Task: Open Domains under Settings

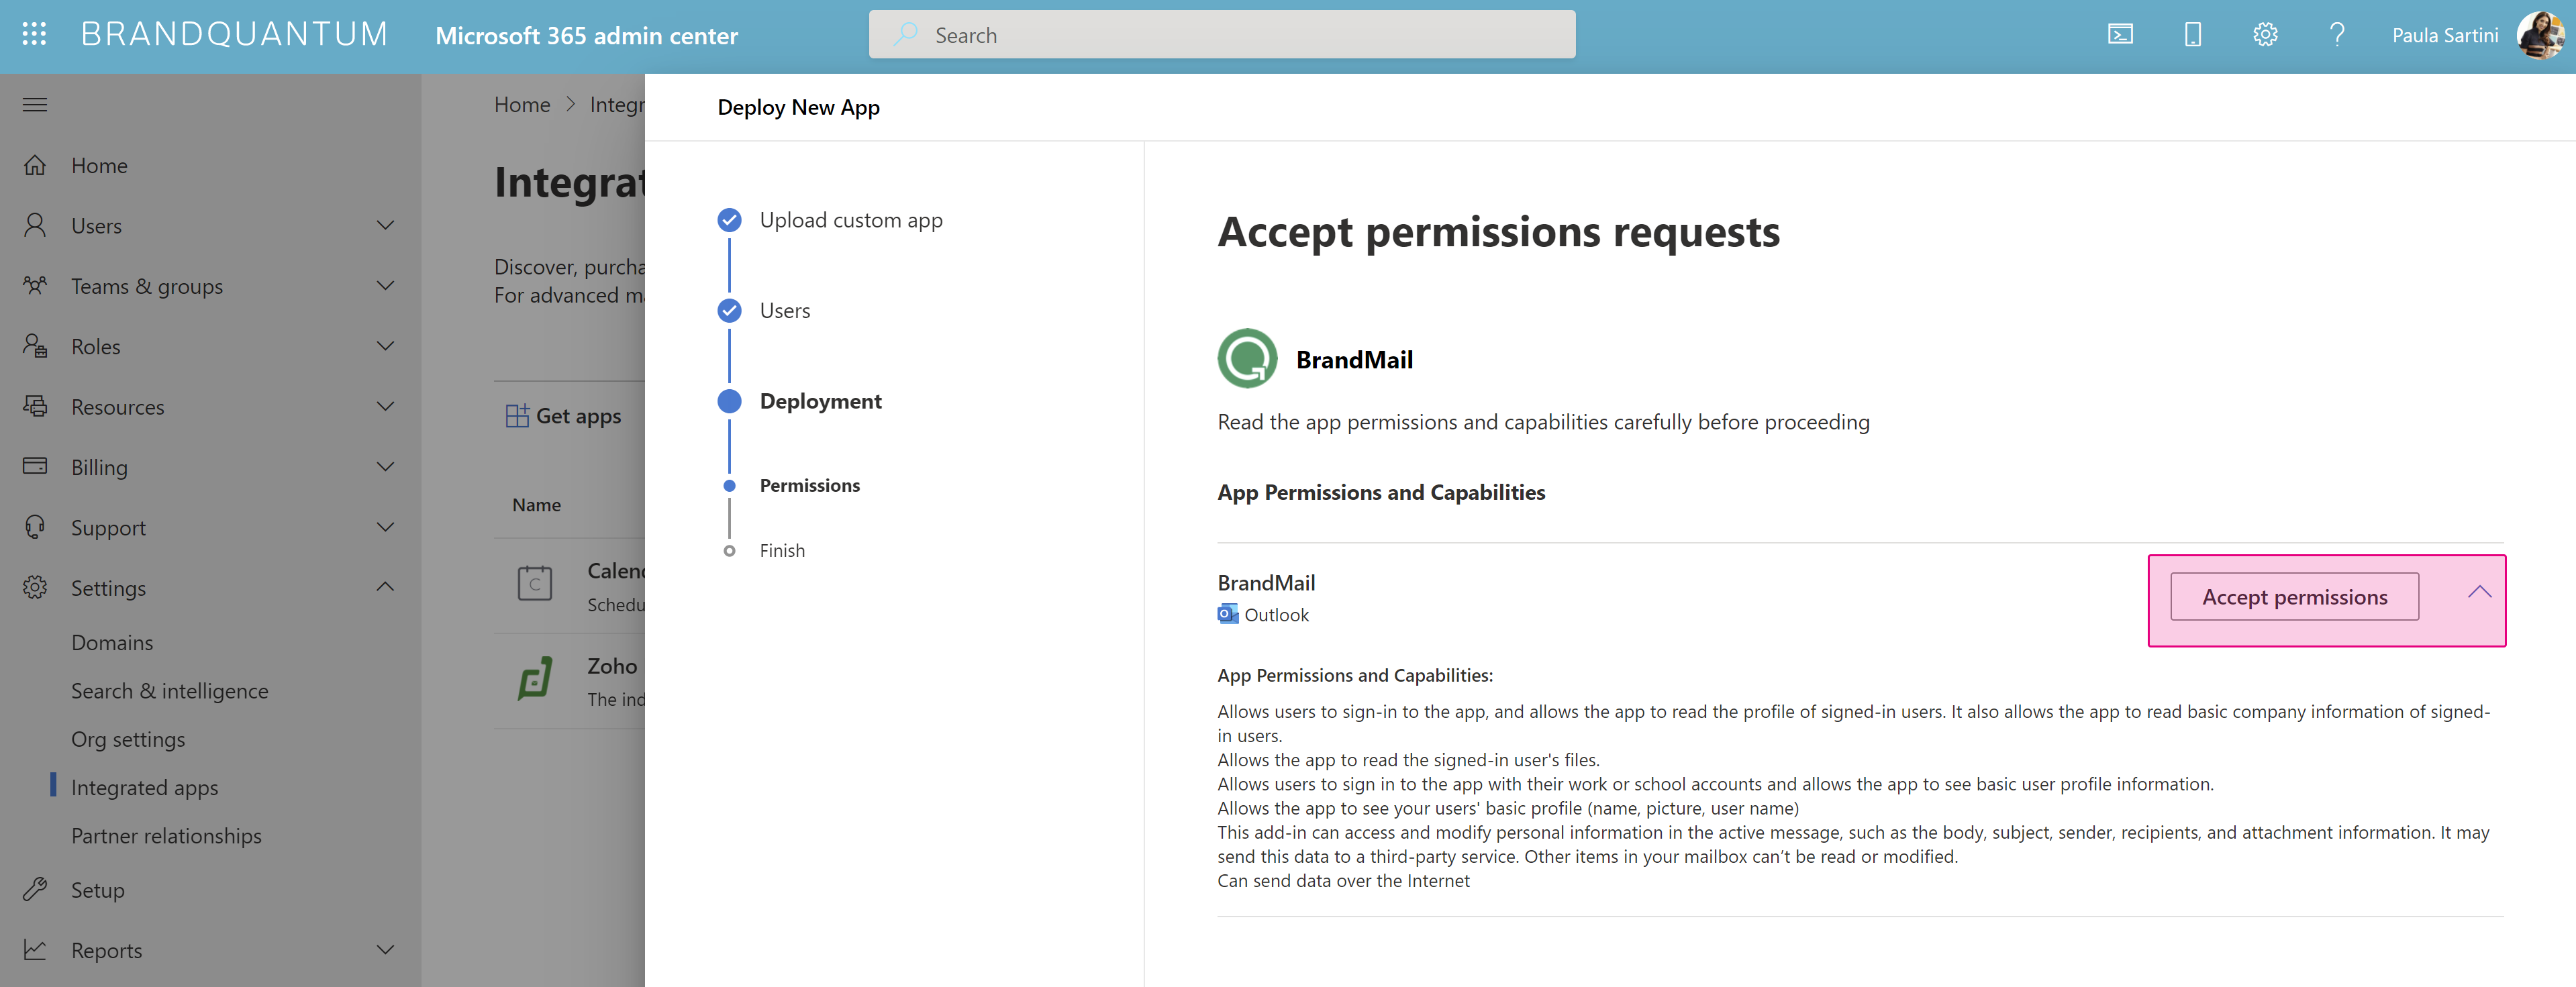Action: [112, 642]
